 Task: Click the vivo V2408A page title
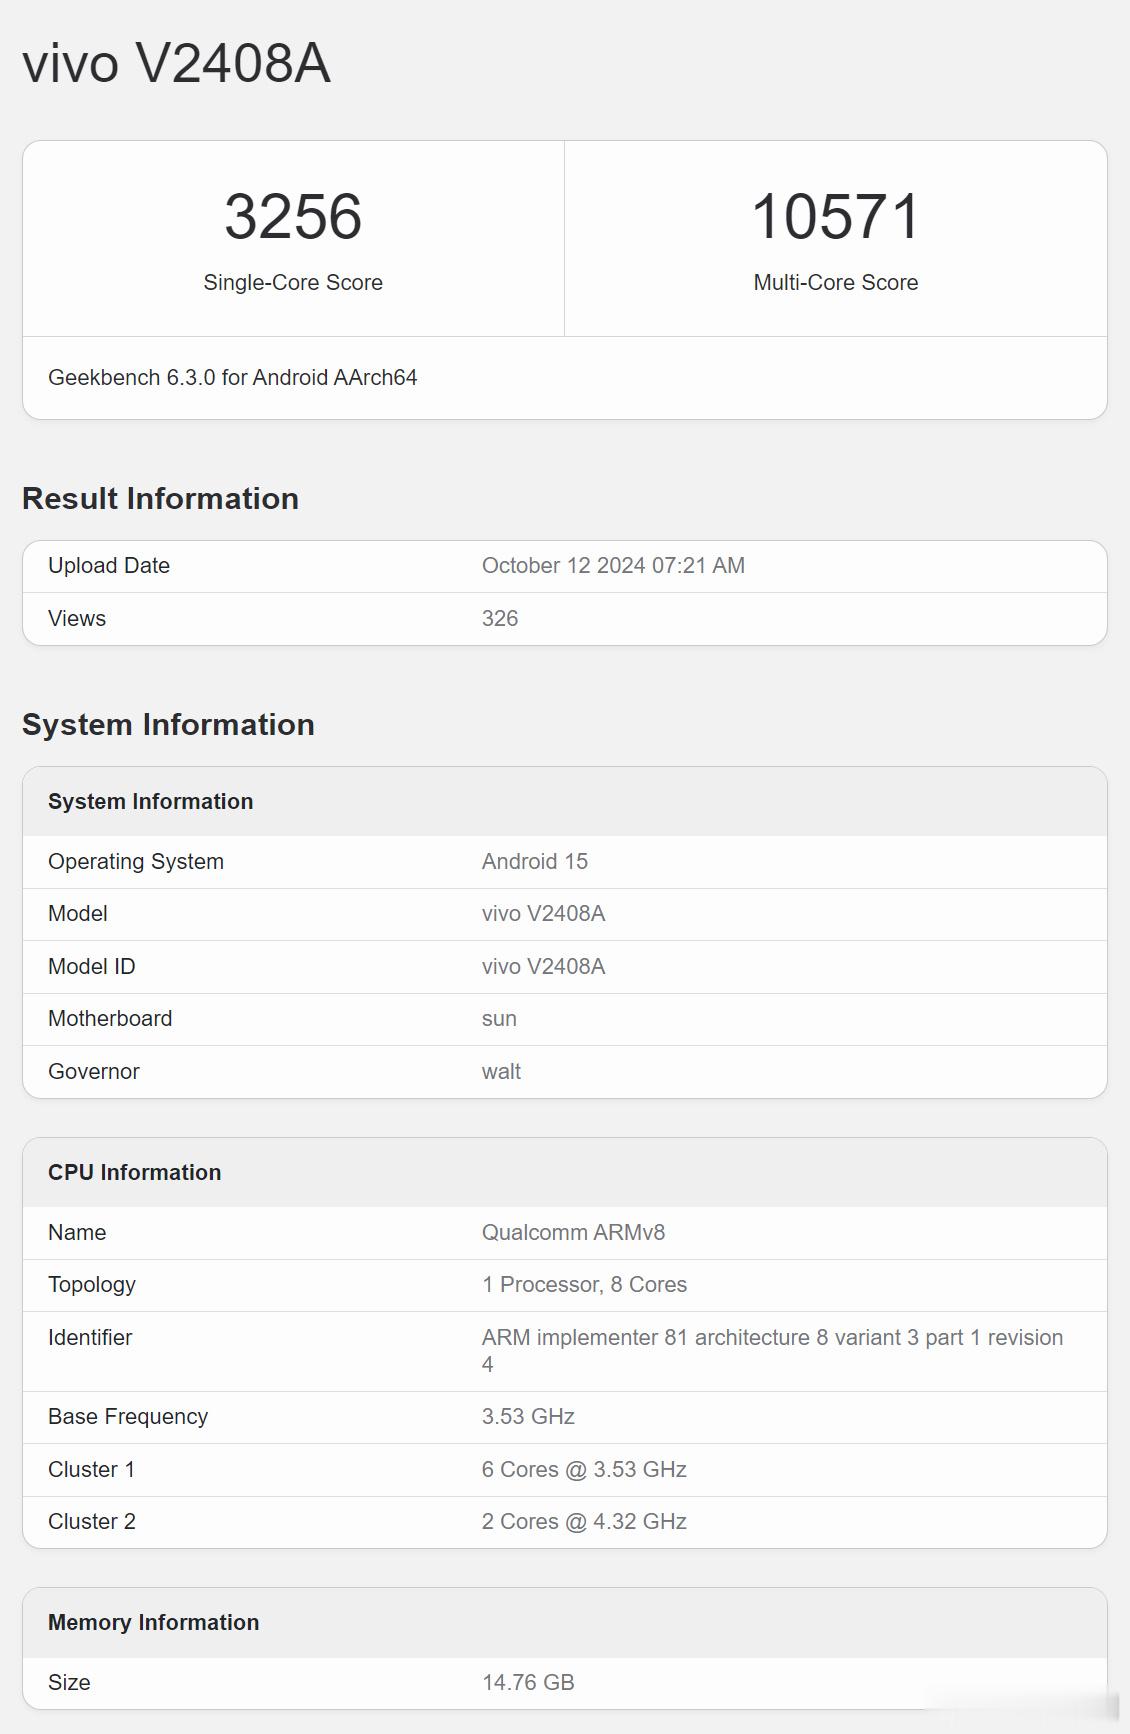pos(176,63)
